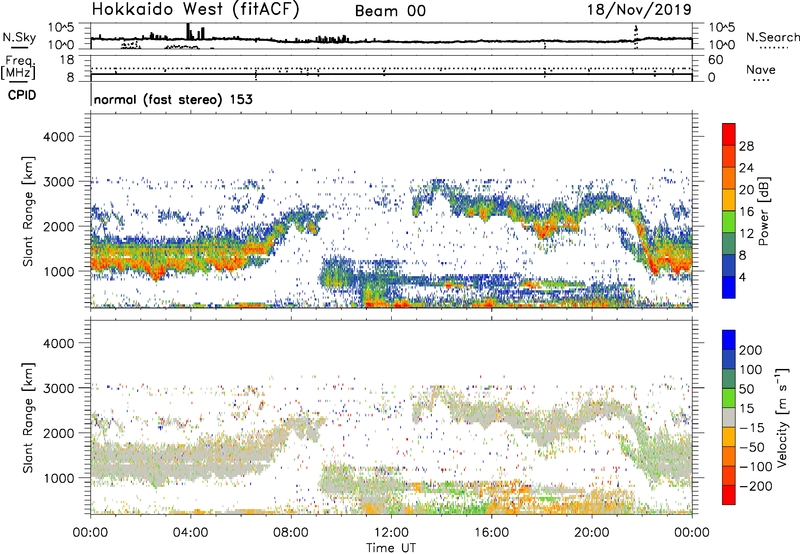This screenshot has height=554, width=800.
Task: Click the gray segment of Velocity color bar
Action: click(729, 417)
